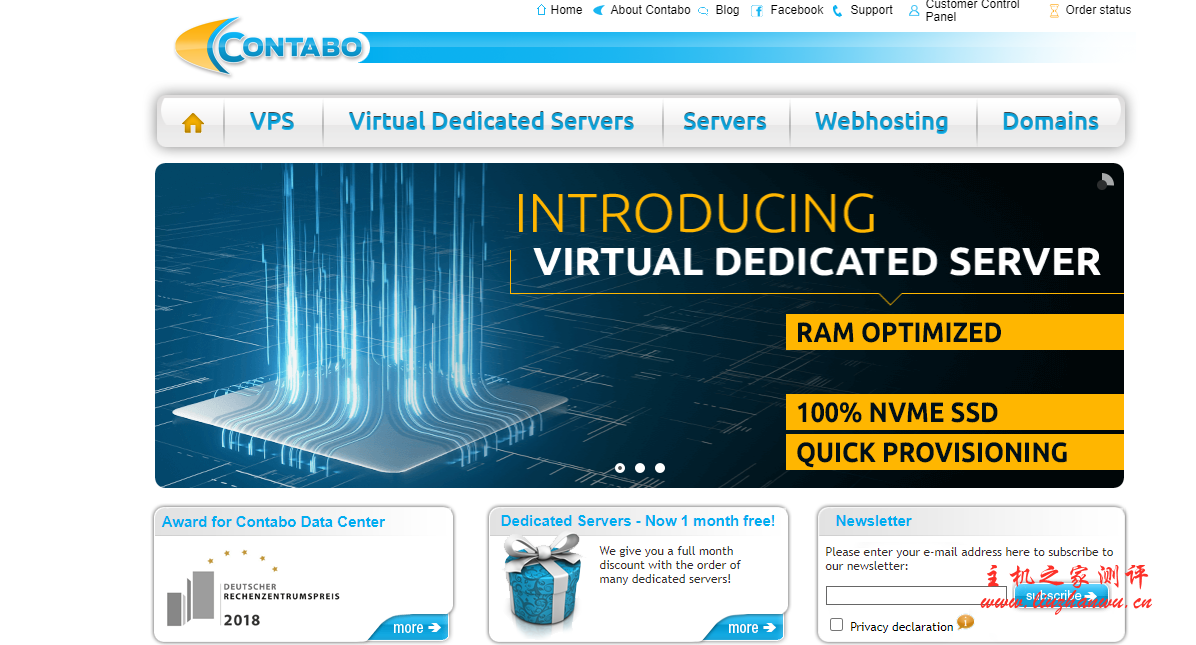Viewport: 1196px width, 645px height.
Task: Click the phone icon beside Support
Action: pyautogui.click(x=838, y=10)
